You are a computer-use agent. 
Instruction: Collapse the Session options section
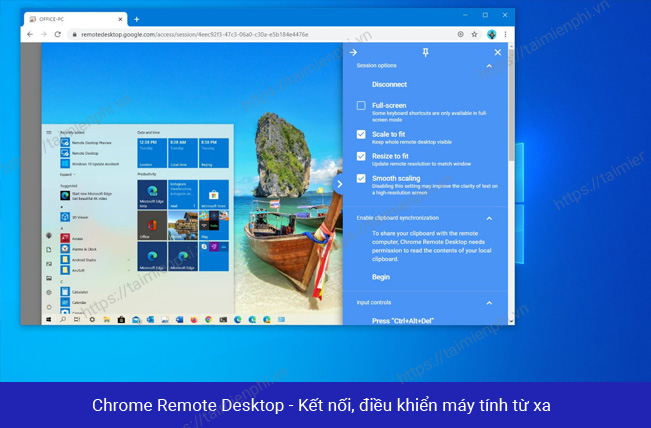tap(489, 66)
